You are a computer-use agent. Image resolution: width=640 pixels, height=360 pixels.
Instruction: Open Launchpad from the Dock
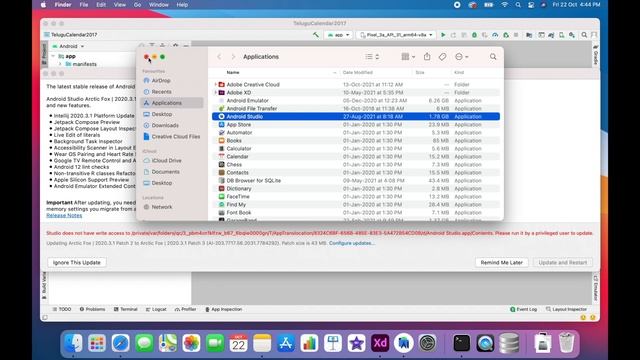[97, 343]
